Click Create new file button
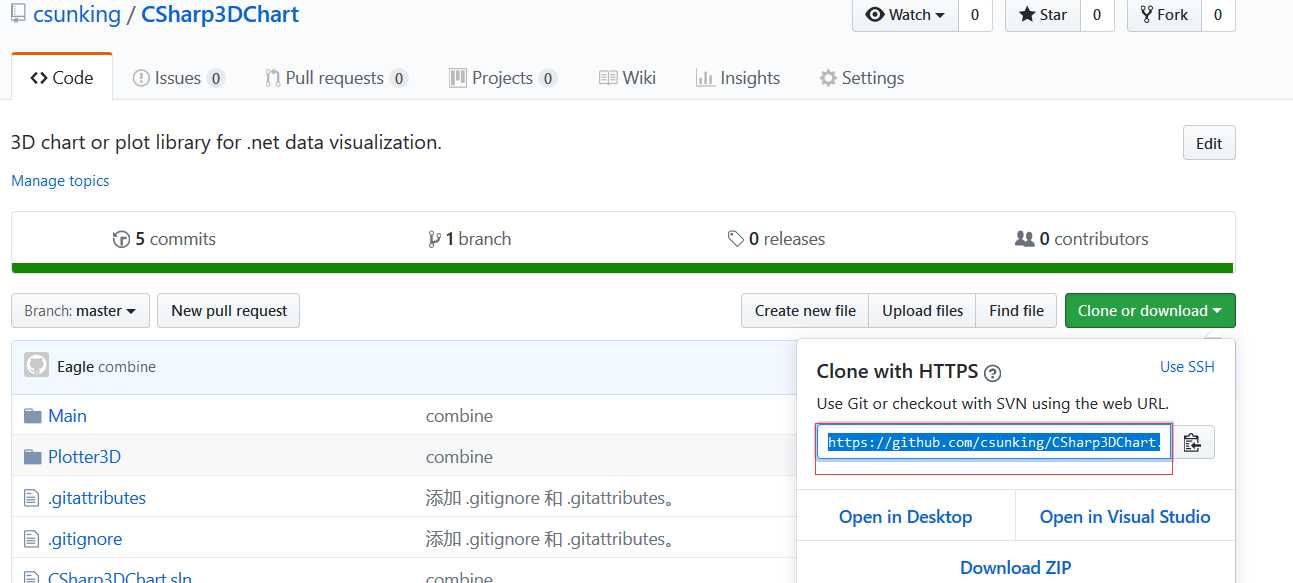 (805, 310)
